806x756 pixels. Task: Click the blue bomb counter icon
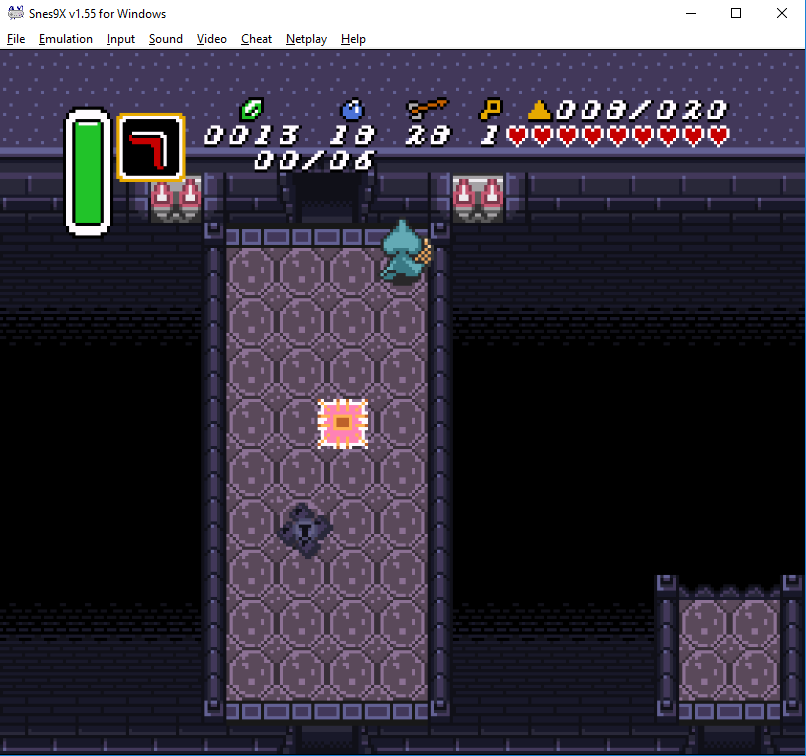pyautogui.click(x=352, y=109)
